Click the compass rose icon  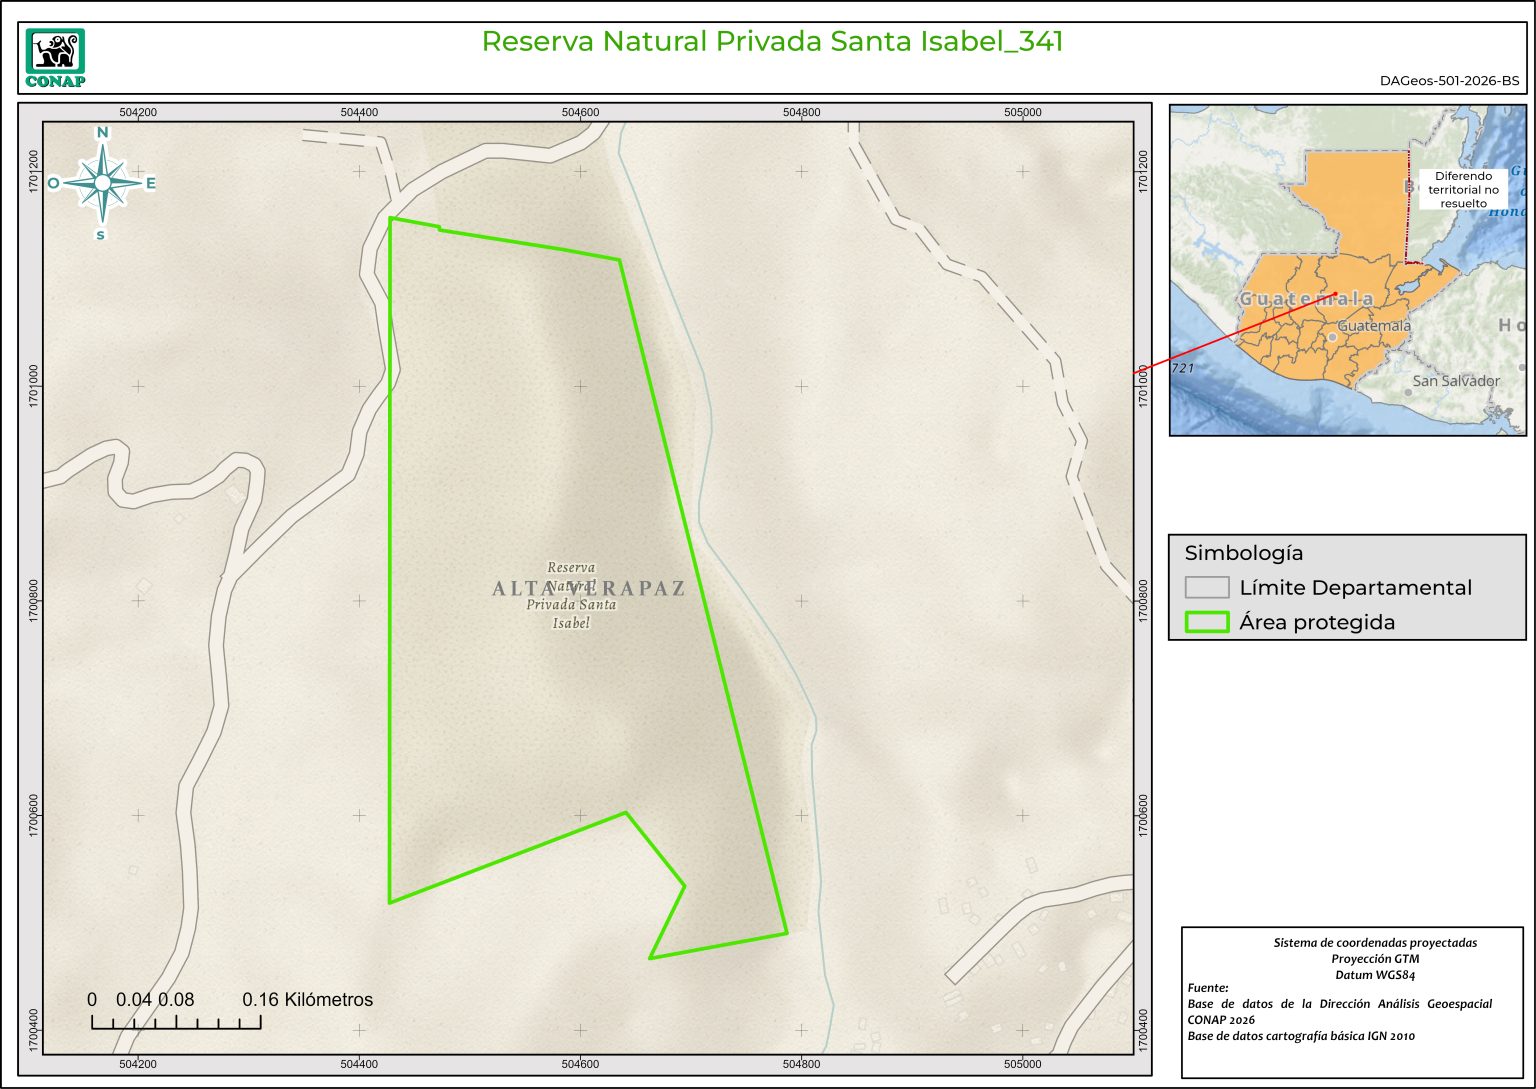click(x=102, y=183)
